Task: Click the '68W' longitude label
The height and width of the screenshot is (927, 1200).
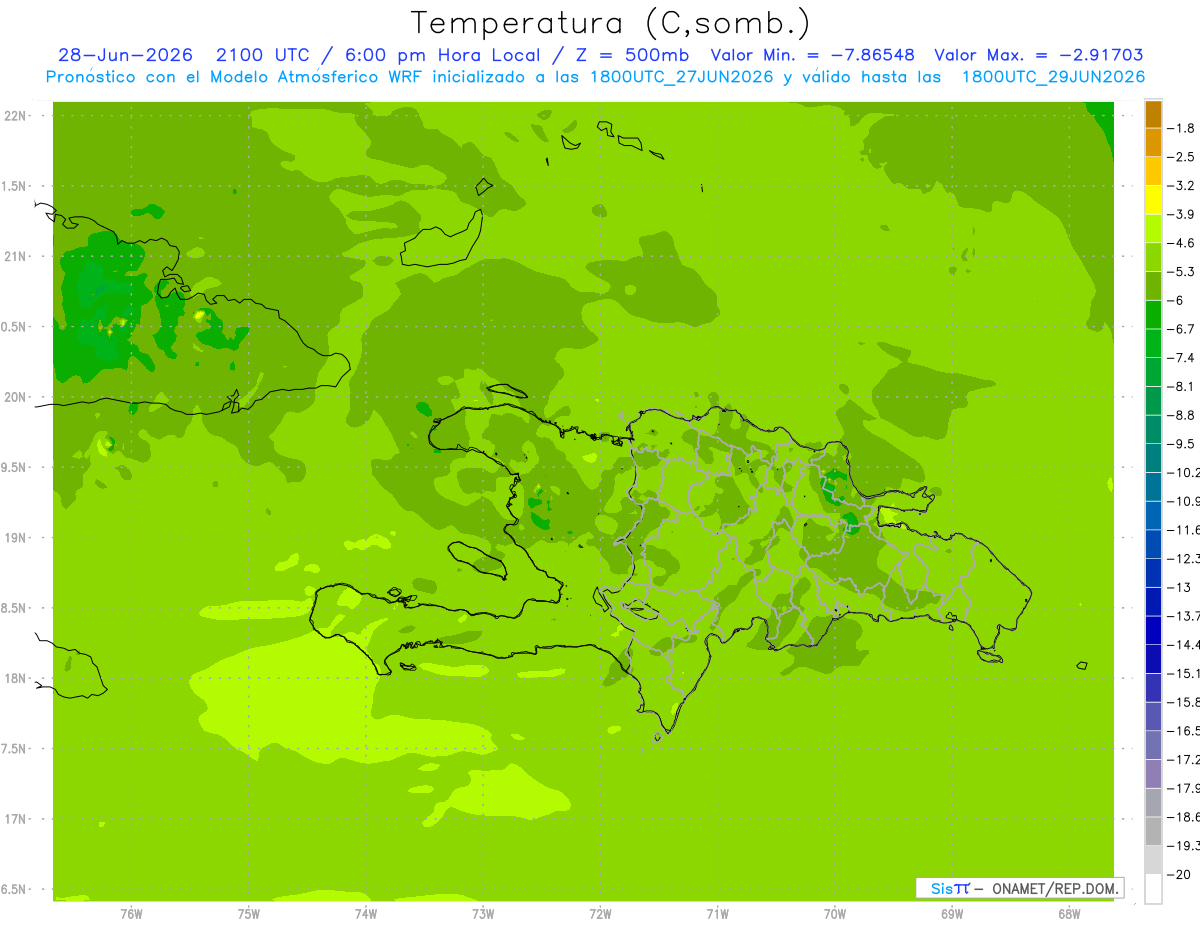Action: pos(1069,913)
